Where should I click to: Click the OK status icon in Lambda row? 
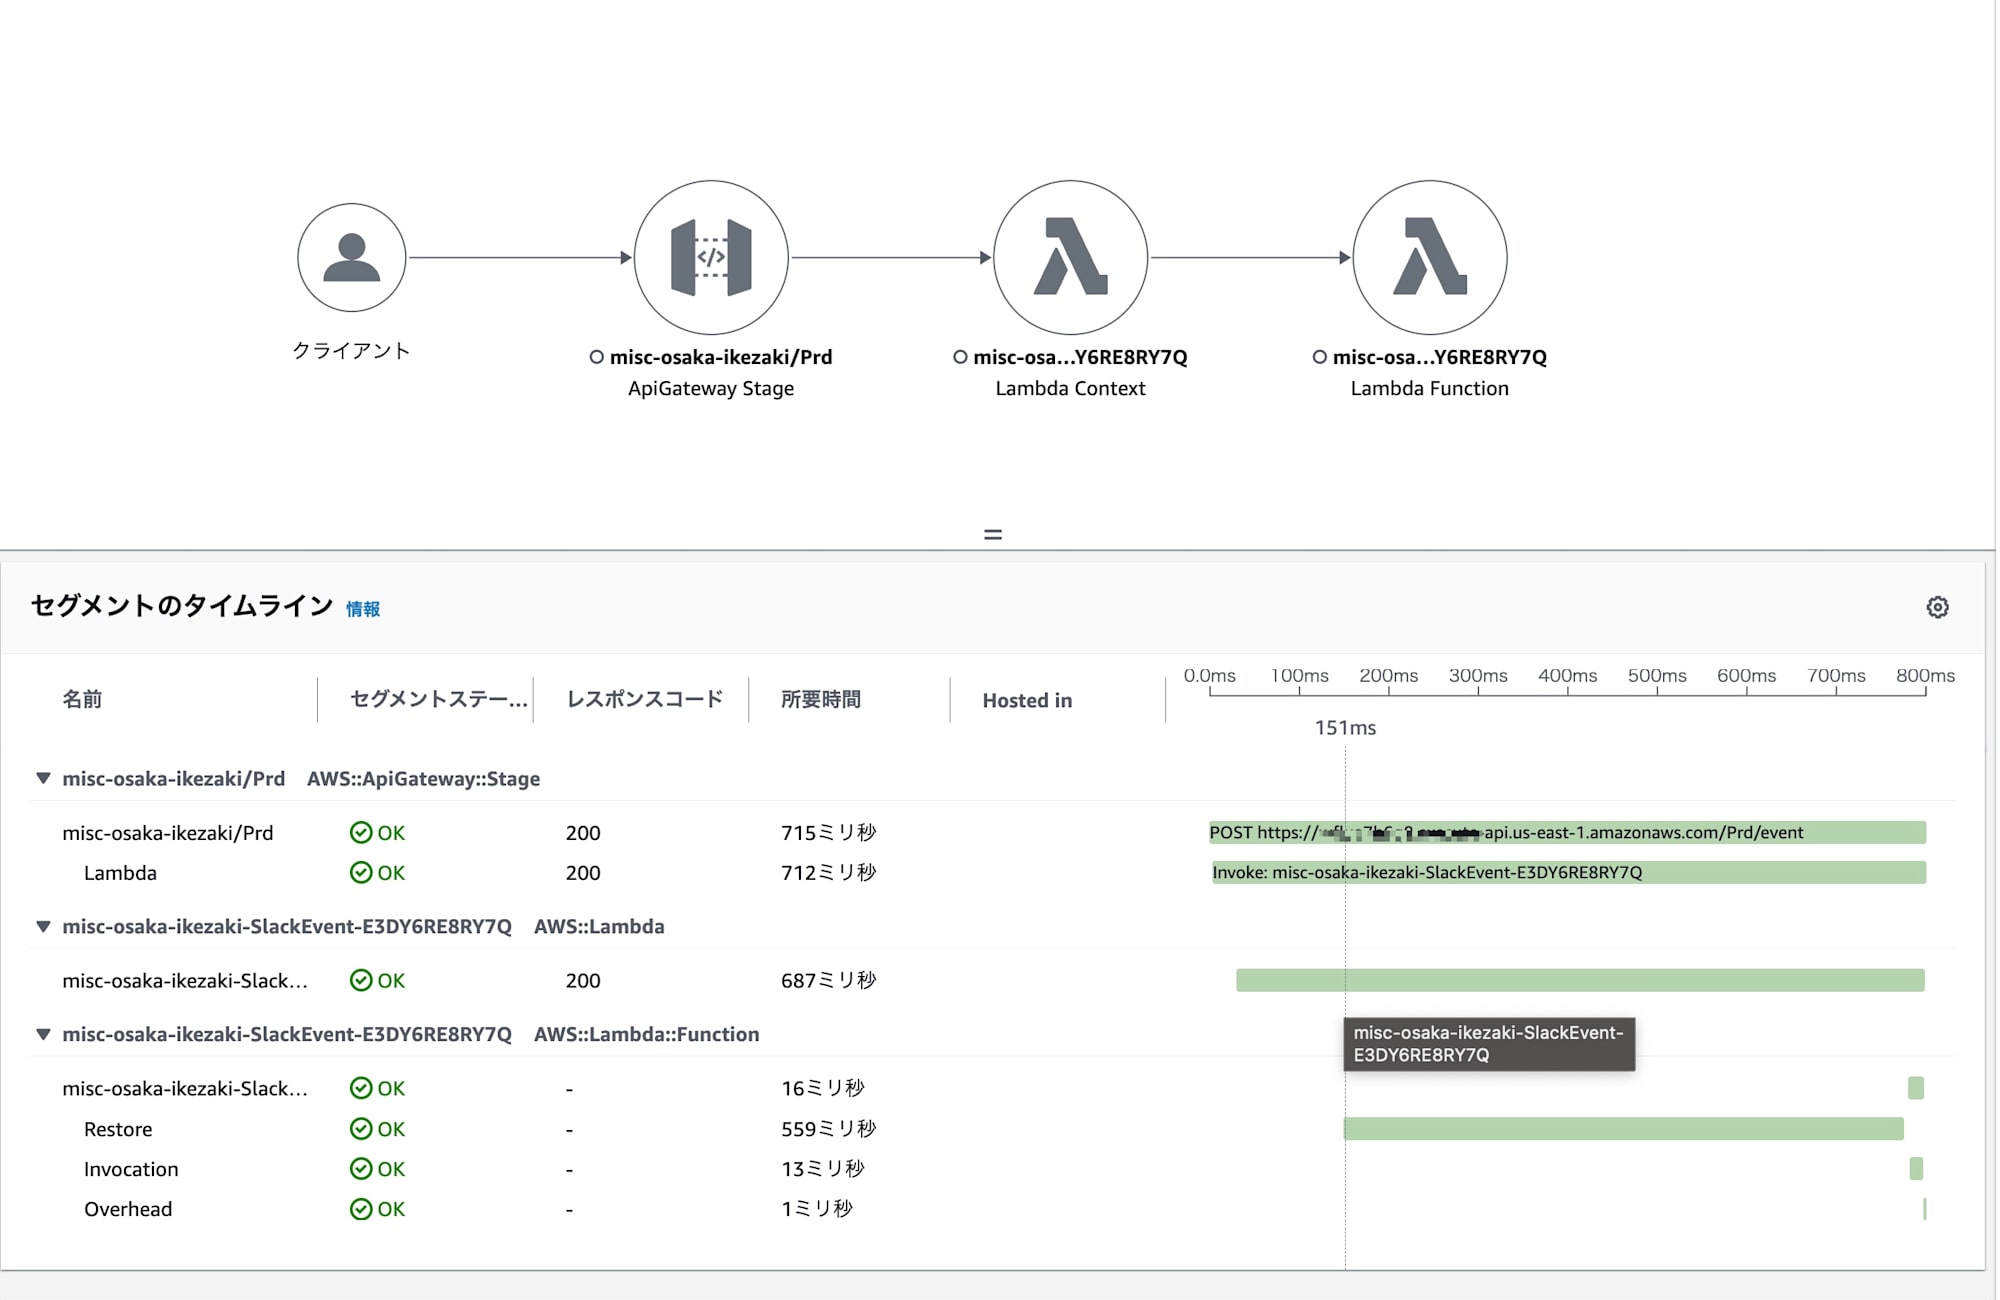pyautogui.click(x=361, y=873)
